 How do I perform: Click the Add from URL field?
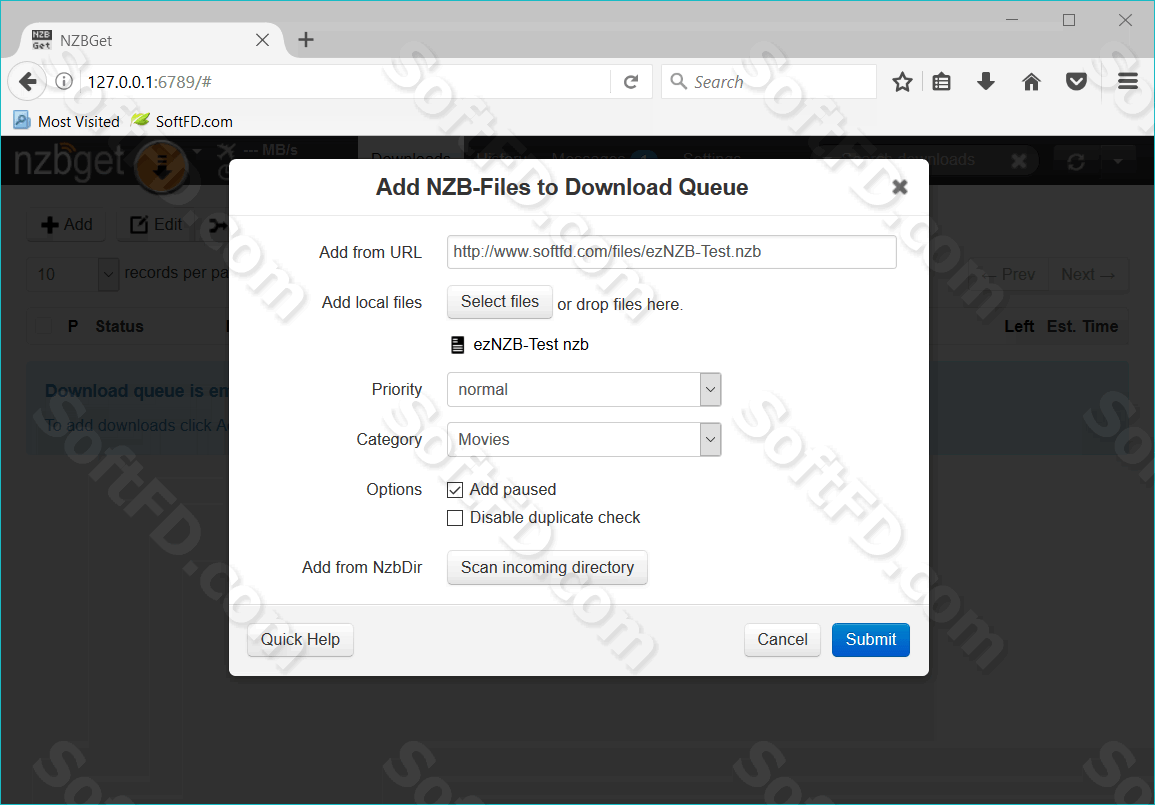tap(671, 252)
